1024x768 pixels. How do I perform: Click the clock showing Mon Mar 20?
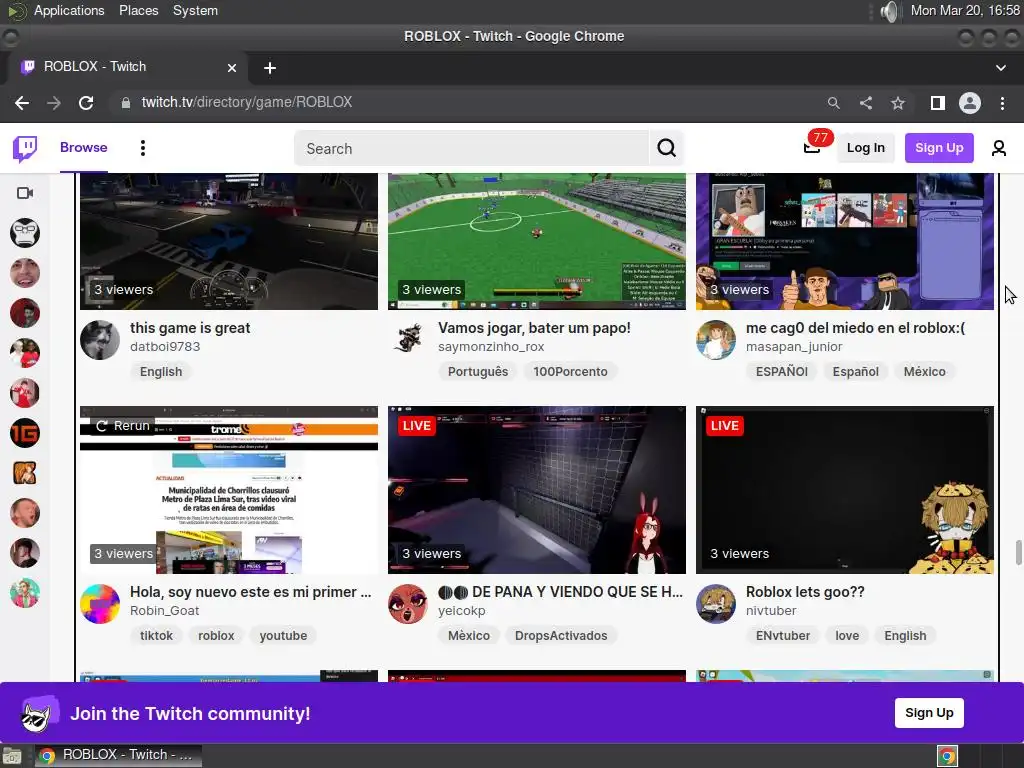click(964, 10)
